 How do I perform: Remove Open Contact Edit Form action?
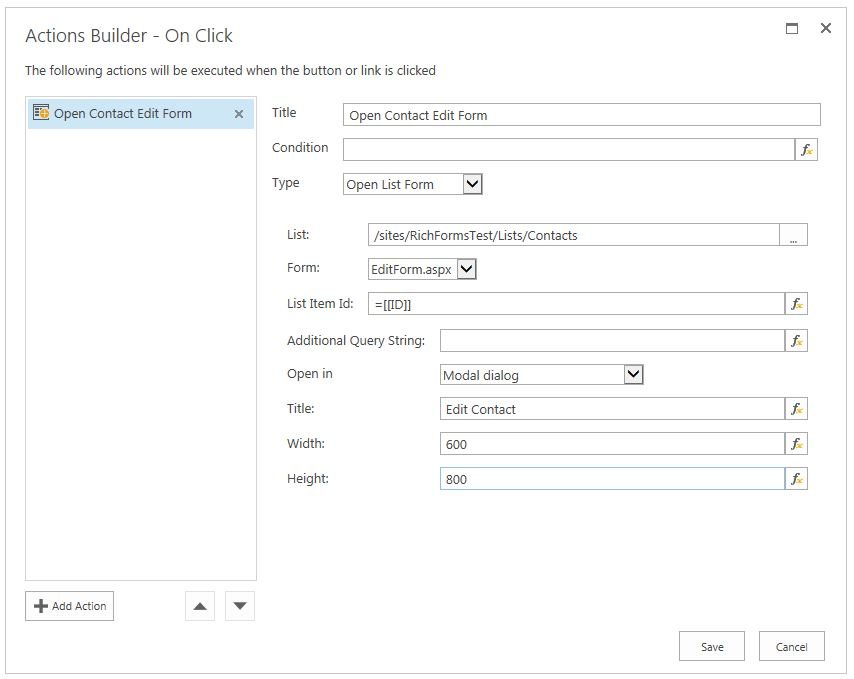click(x=239, y=114)
